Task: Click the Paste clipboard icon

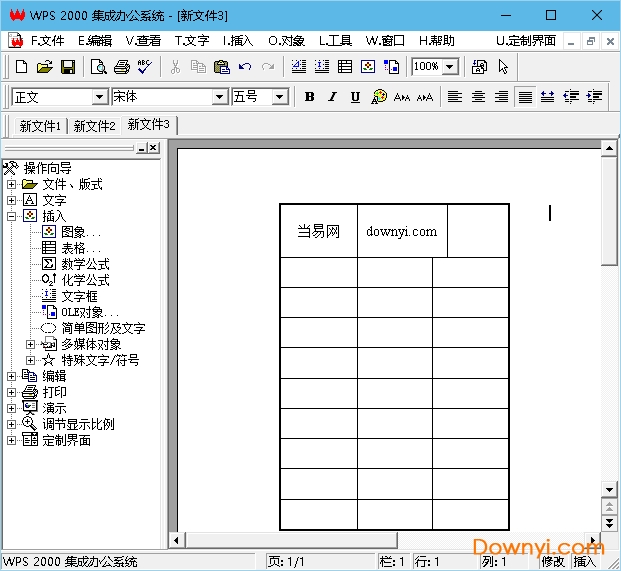Action: point(221,67)
